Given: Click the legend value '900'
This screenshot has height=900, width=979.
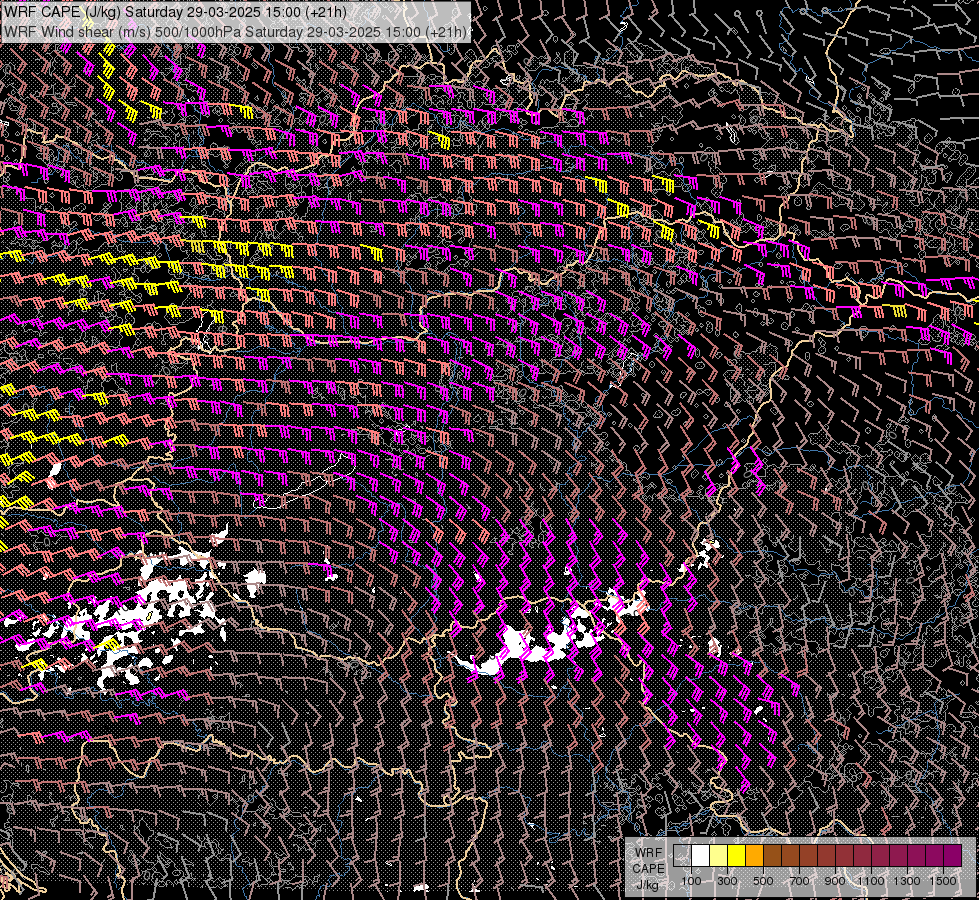Looking at the screenshot, I should click(835, 881).
